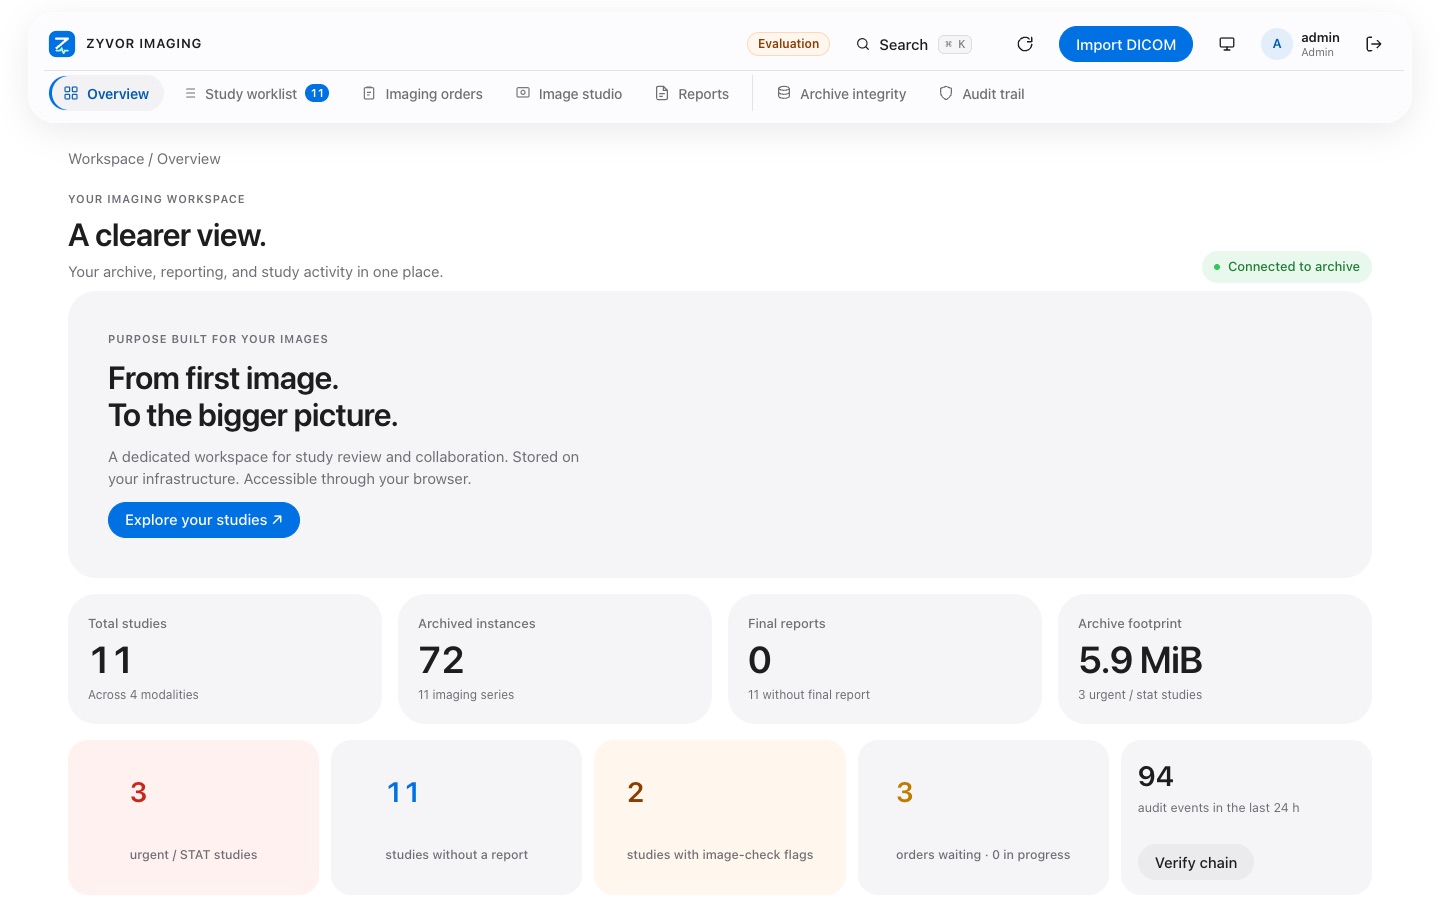The width and height of the screenshot is (1440, 900).
Task: Open the Archived instances card
Action: coord(555,659)
